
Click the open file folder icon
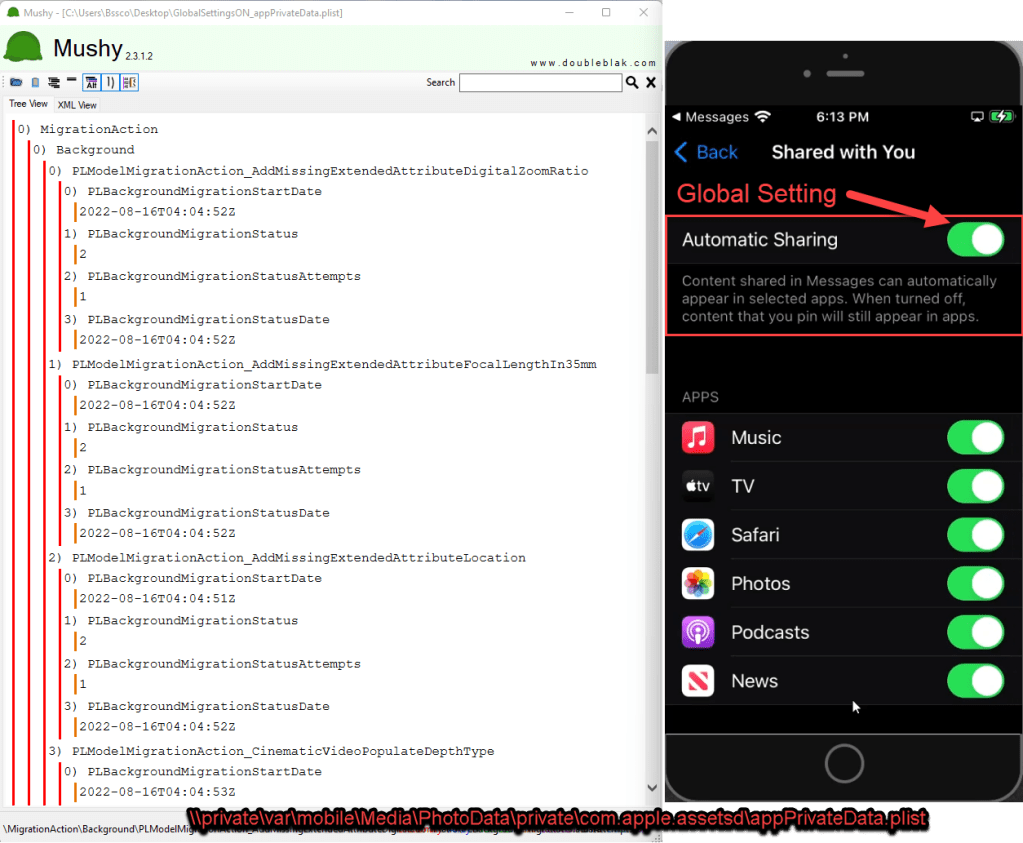pos(16,82)
